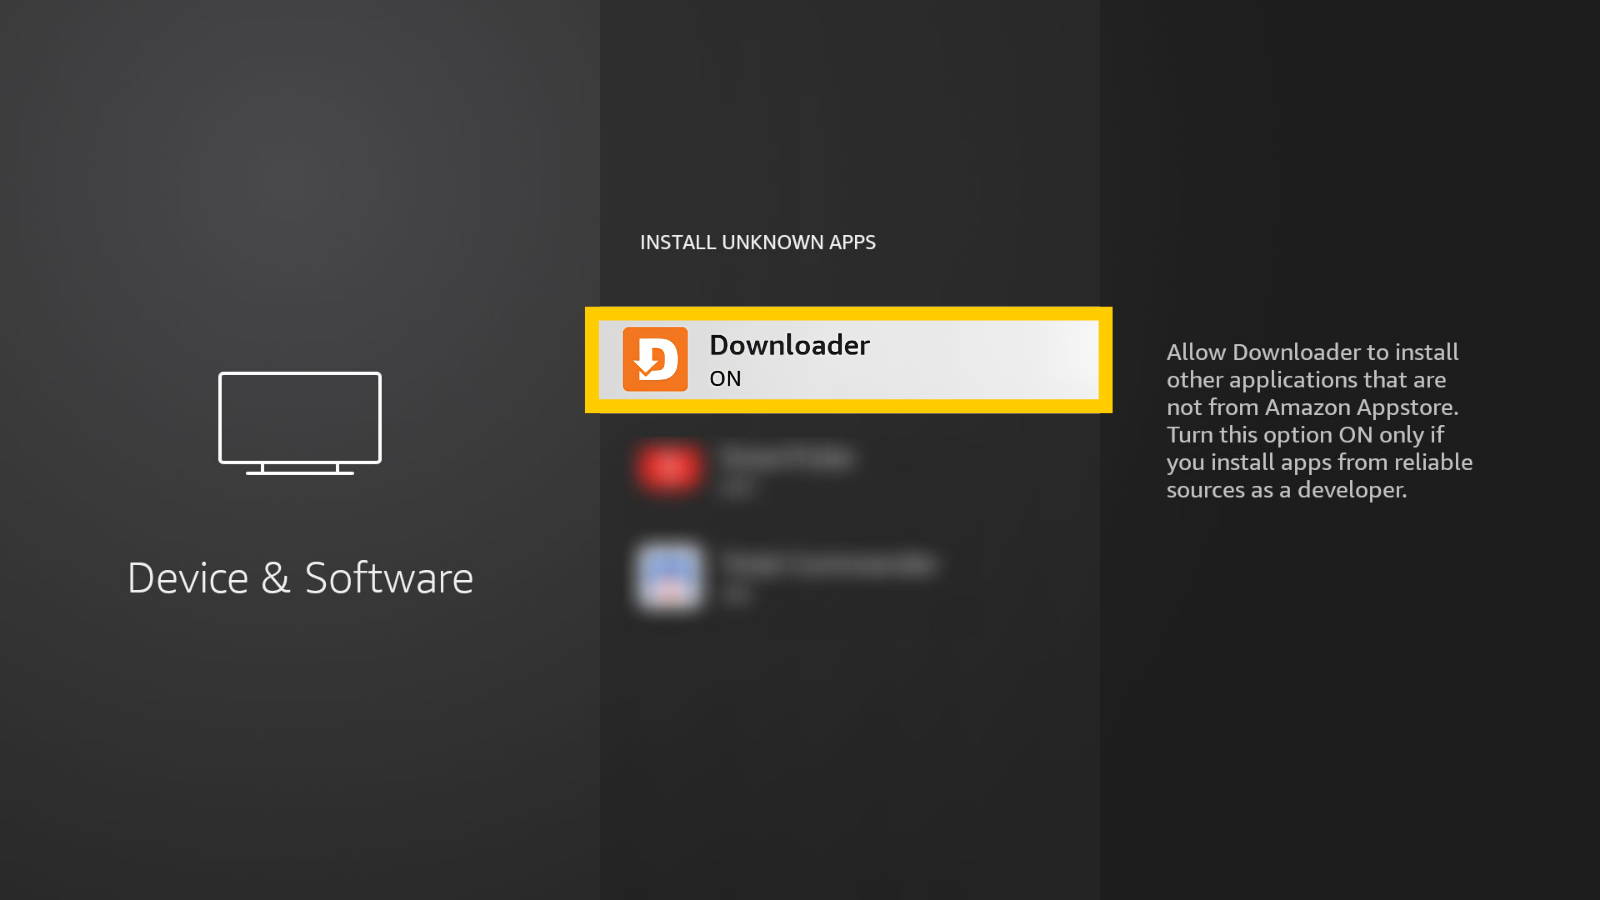Click the blurred red app icon
The width and height of the screenshot is (1600, 900).
(668, 468)
